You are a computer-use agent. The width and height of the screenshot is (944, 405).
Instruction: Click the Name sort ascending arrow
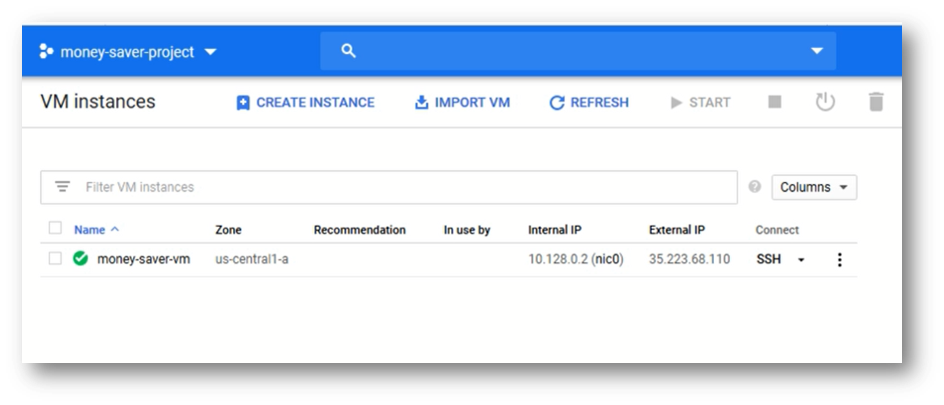point(115,229)
